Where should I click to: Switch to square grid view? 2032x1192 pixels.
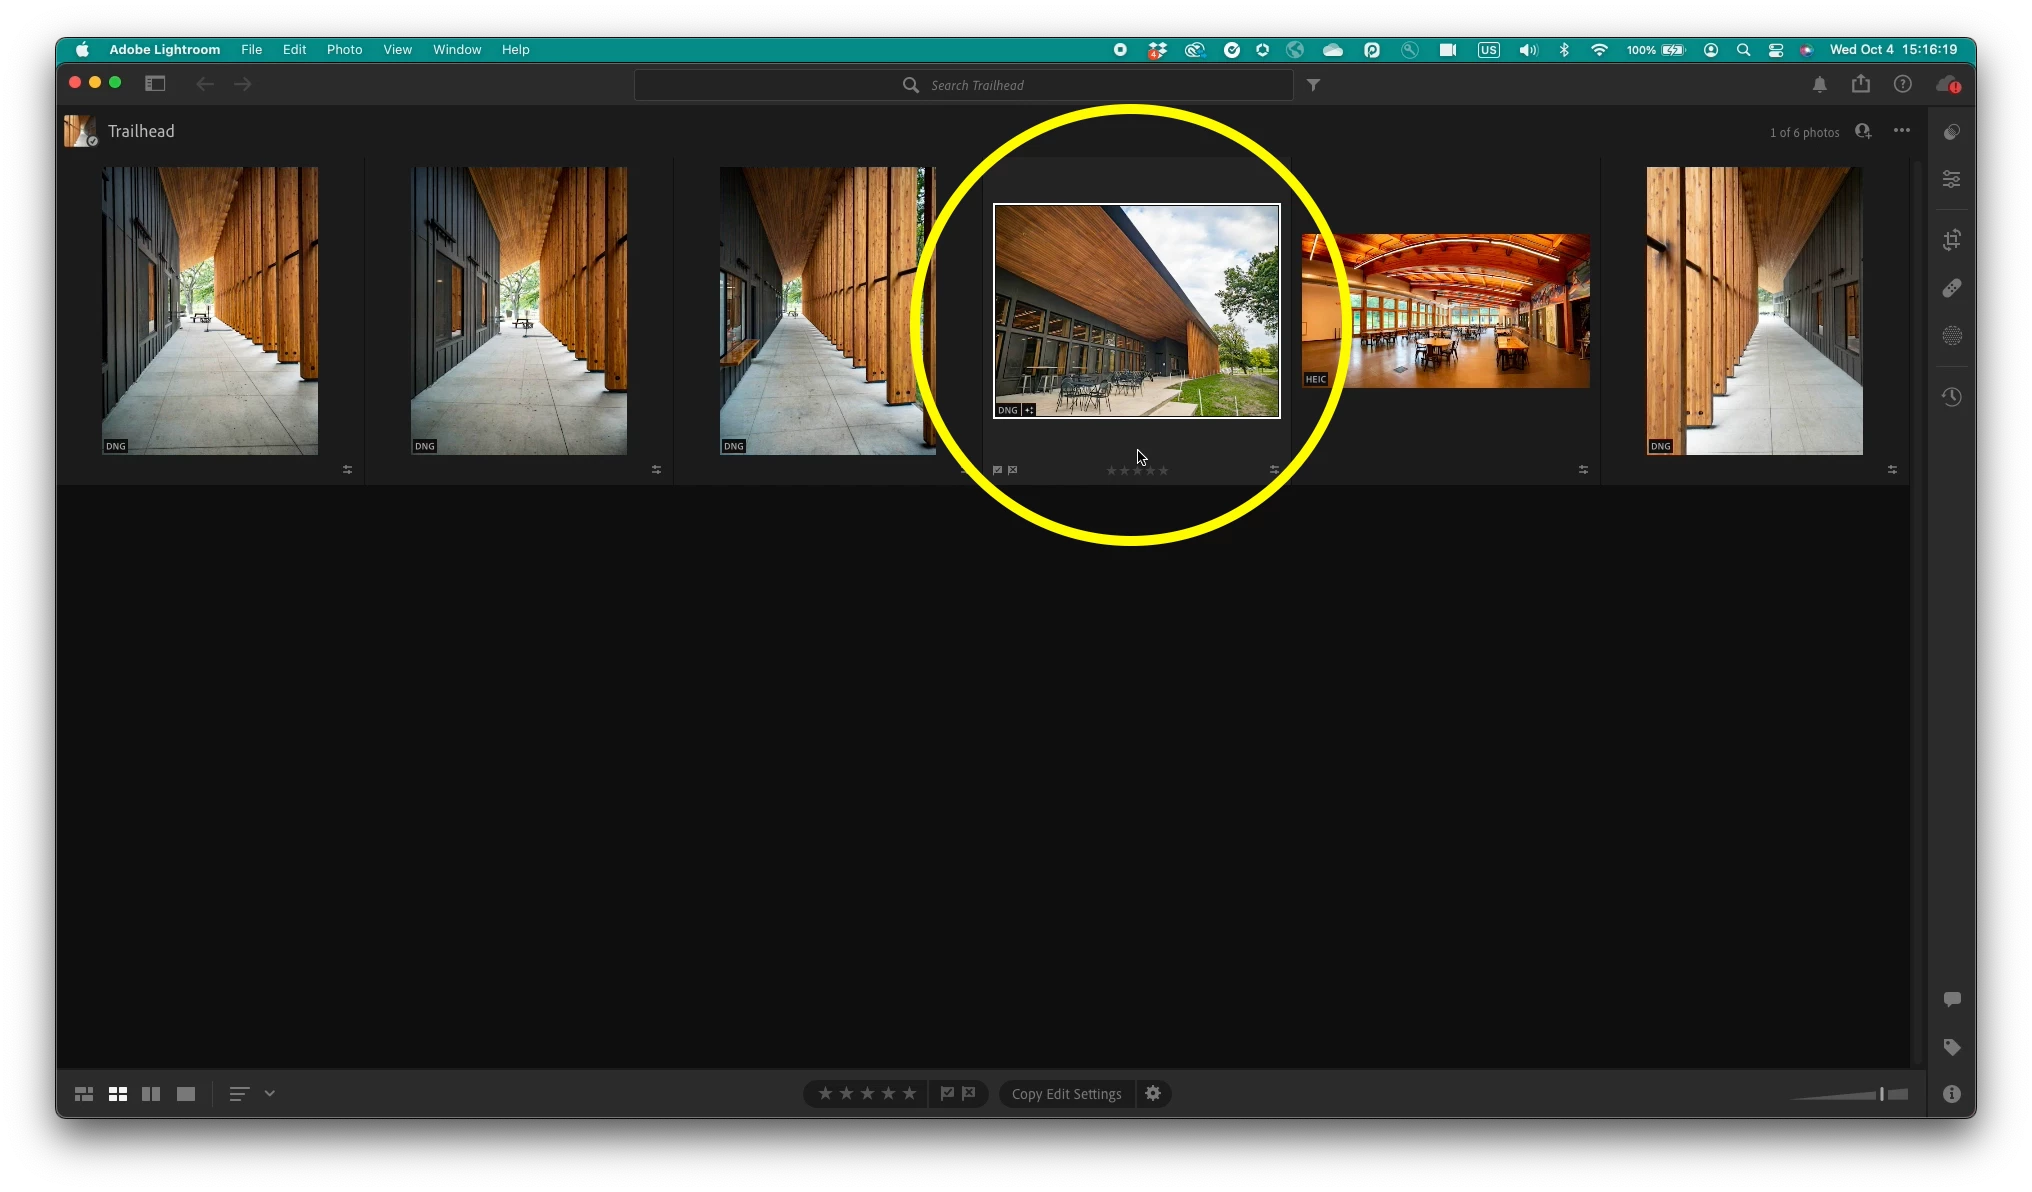pyautogui.click(x=118, y=1094)
